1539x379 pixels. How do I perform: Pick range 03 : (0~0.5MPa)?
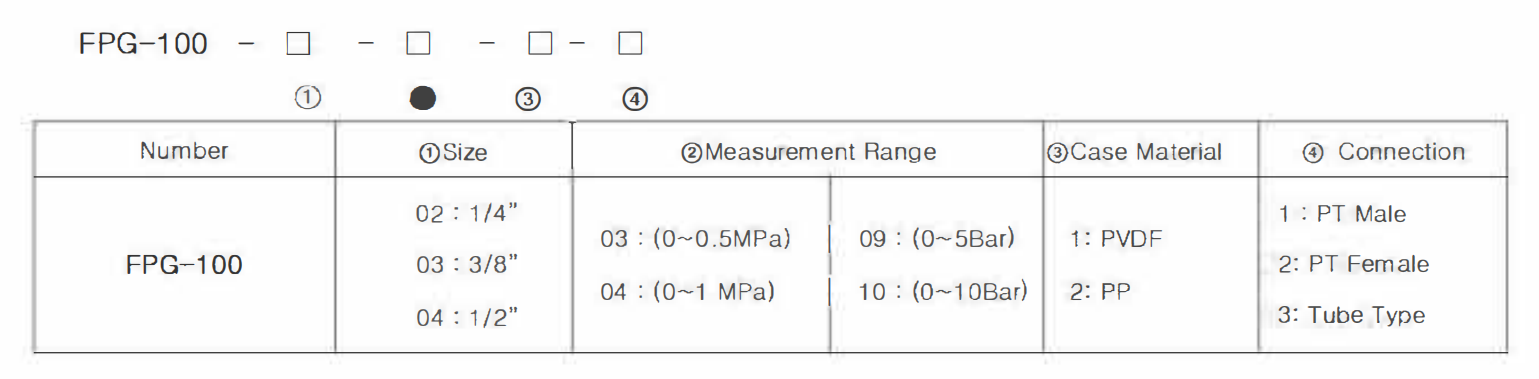coord(695,240)
